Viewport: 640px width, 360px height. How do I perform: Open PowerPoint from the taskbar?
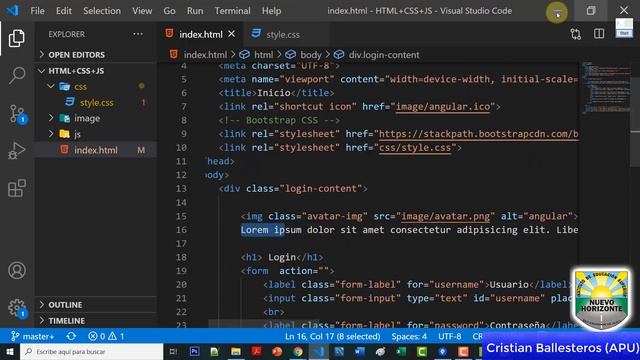pos(277,351)
